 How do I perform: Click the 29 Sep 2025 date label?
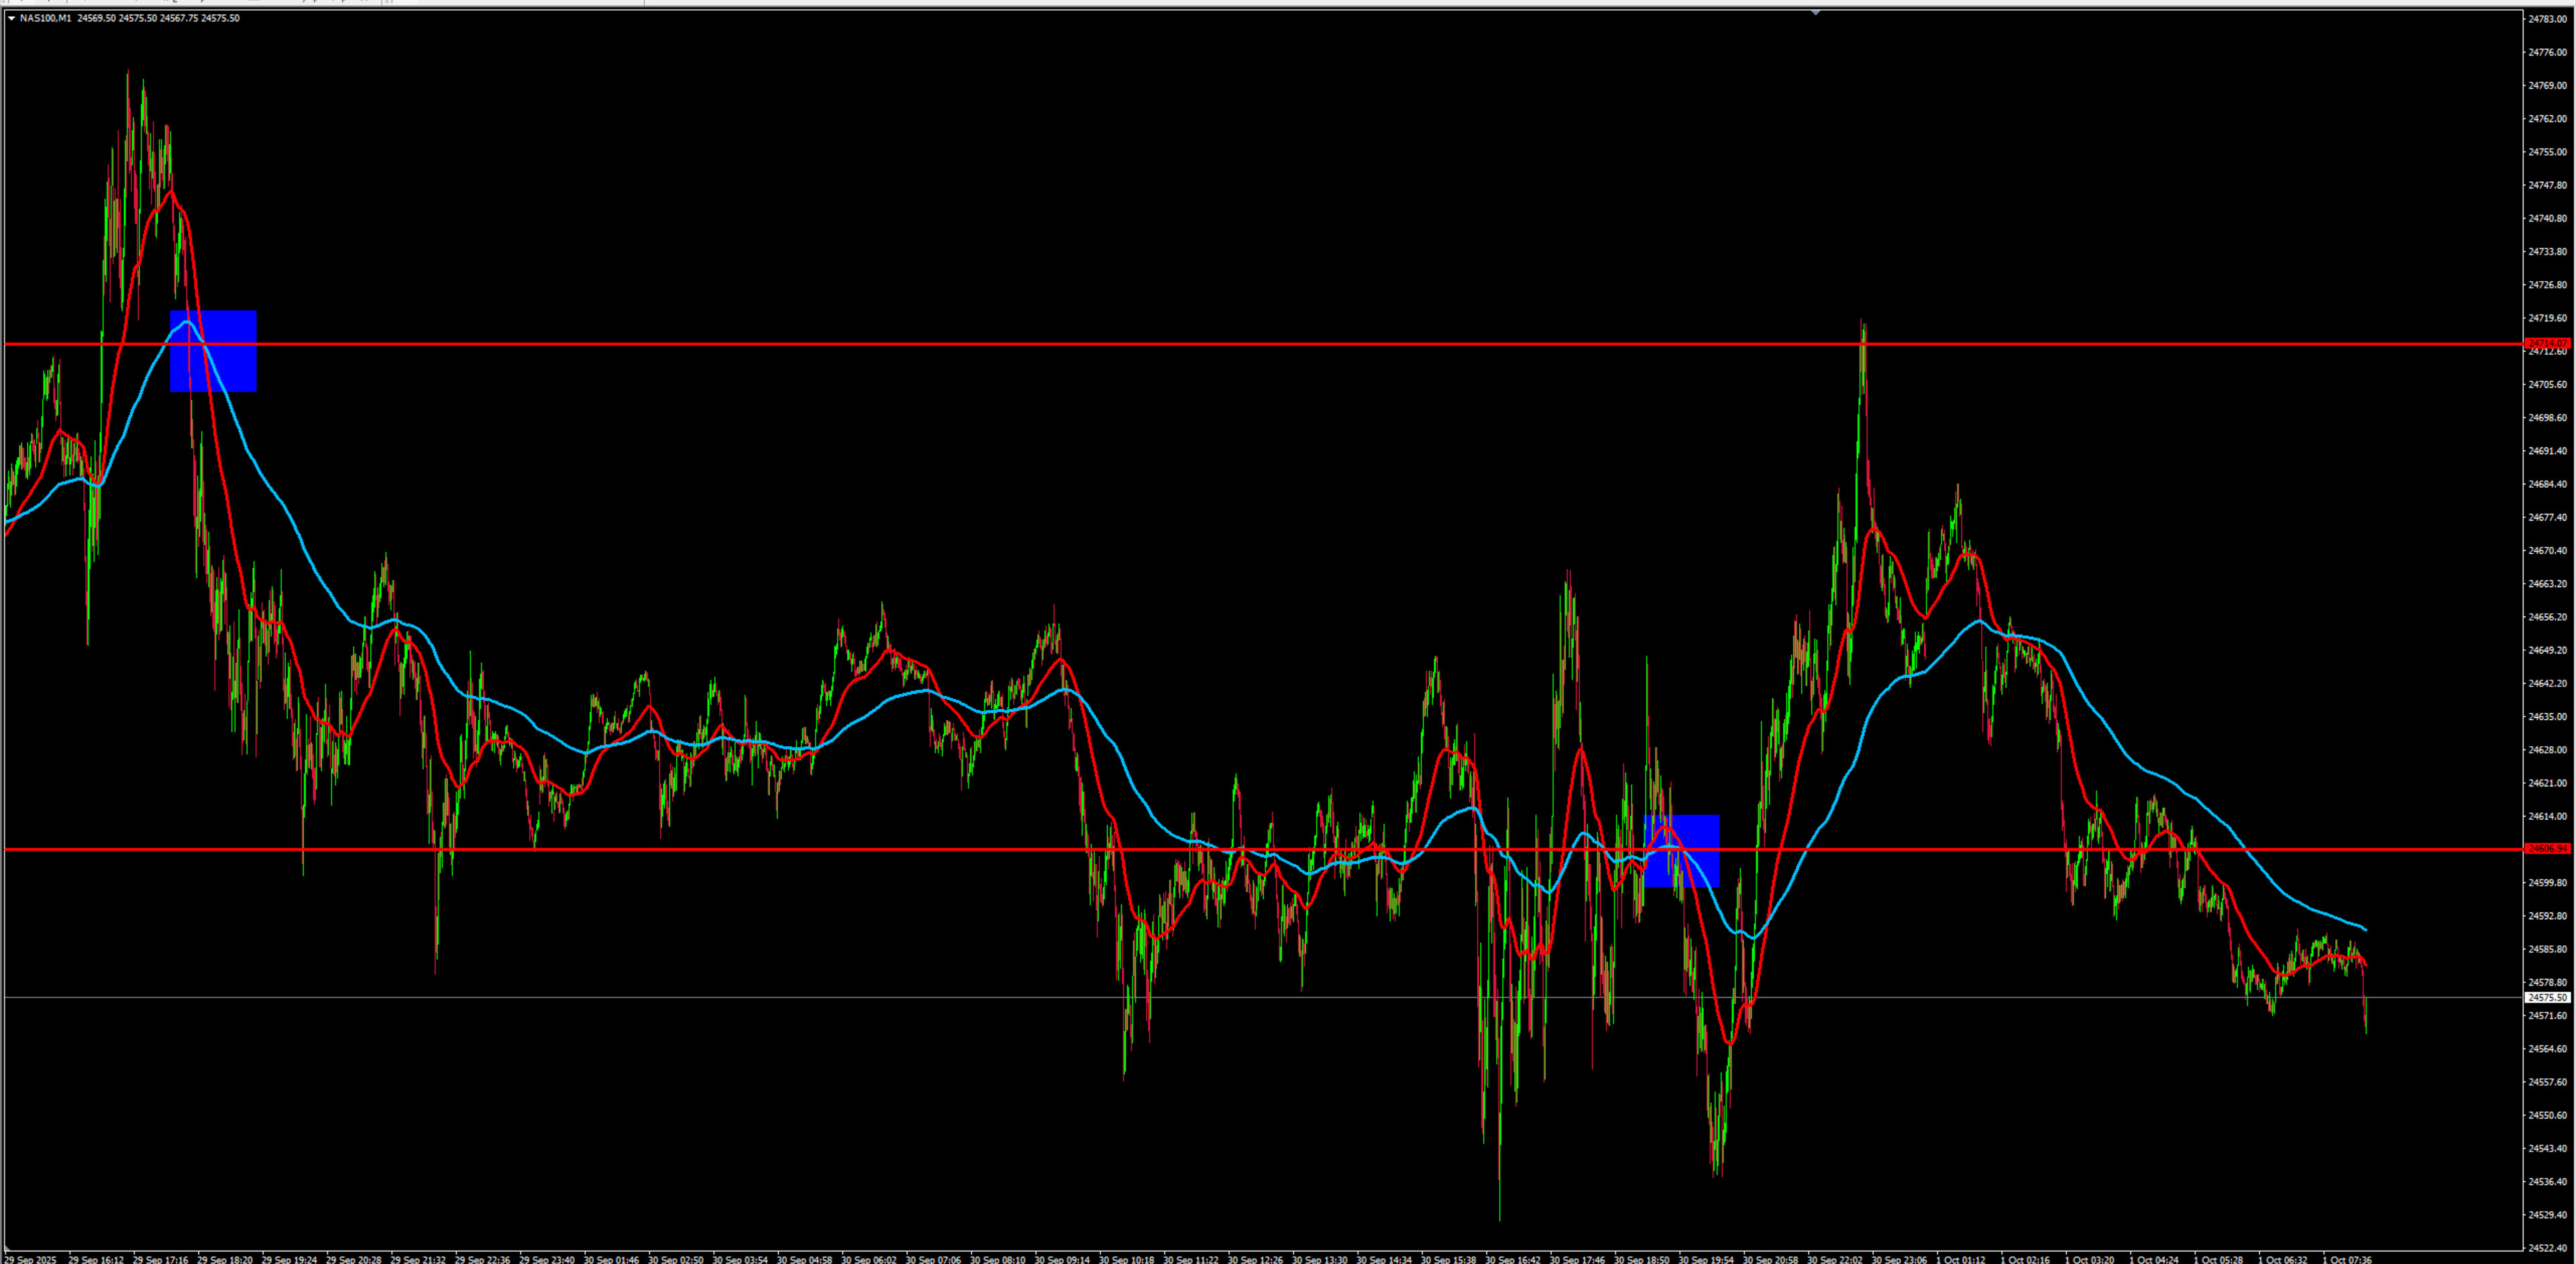(x=30, y=1259)
